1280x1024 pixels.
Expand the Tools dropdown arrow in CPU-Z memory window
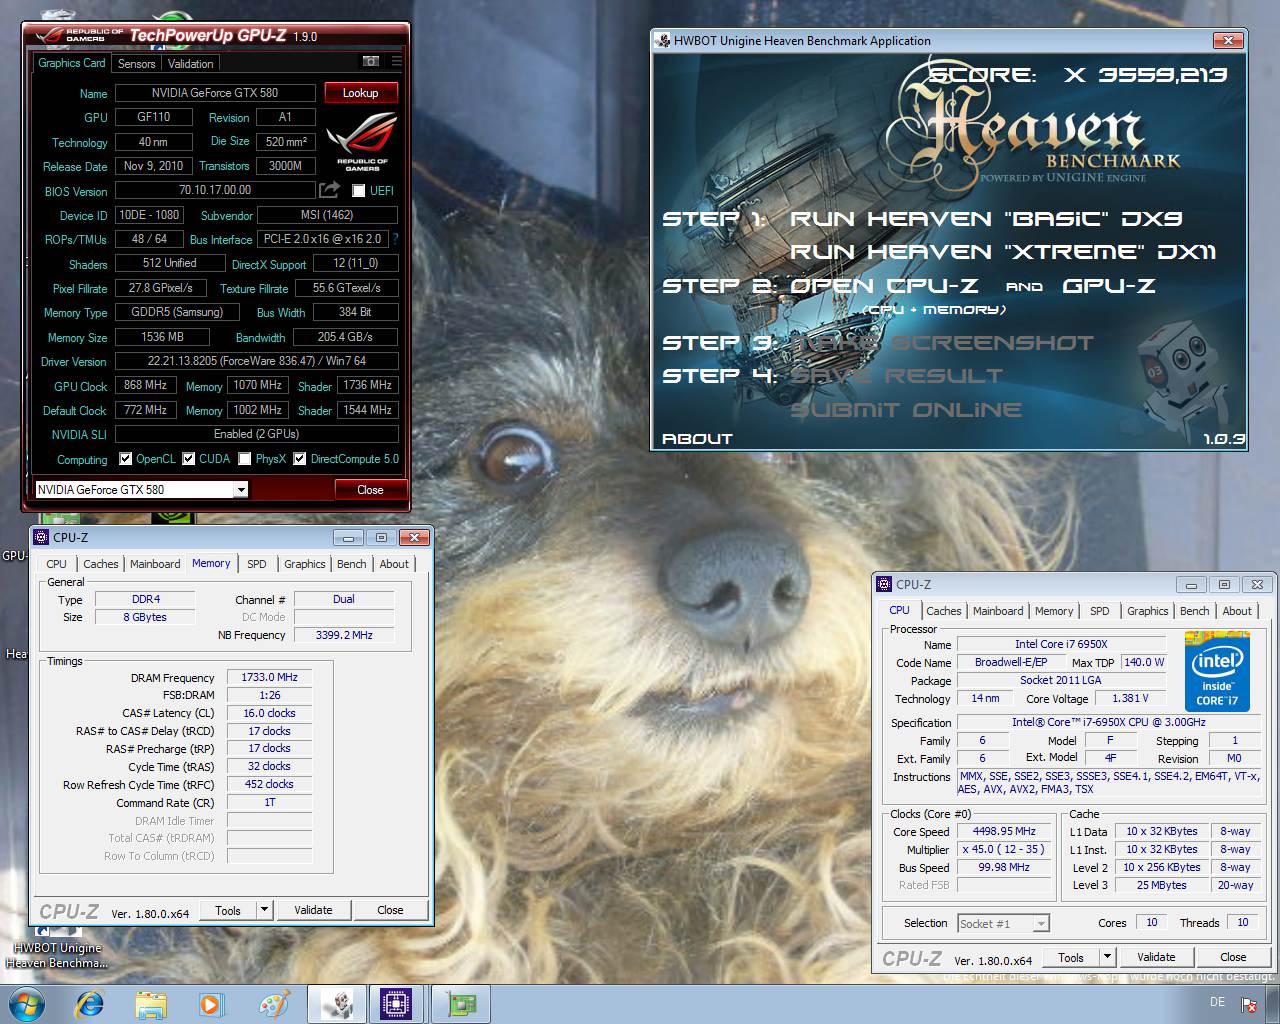[x=264, y=910]
